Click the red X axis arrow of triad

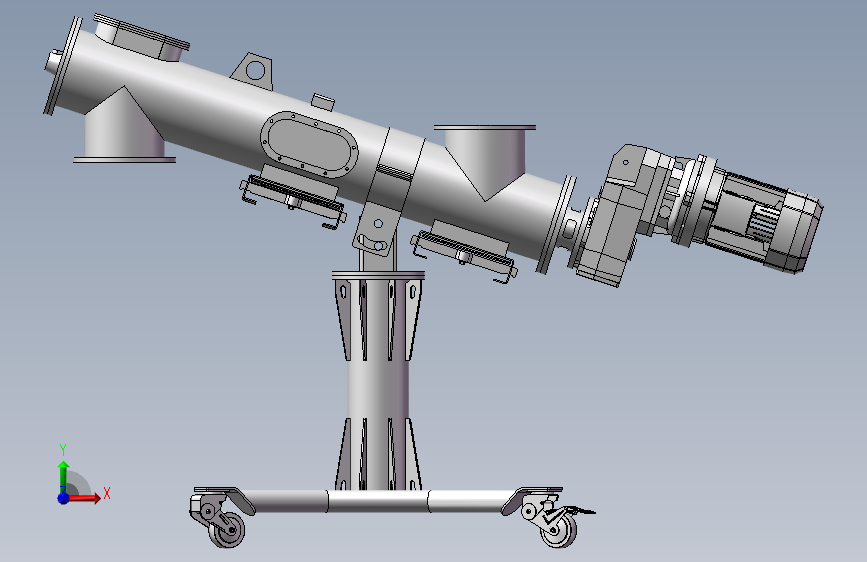[85, 498]
